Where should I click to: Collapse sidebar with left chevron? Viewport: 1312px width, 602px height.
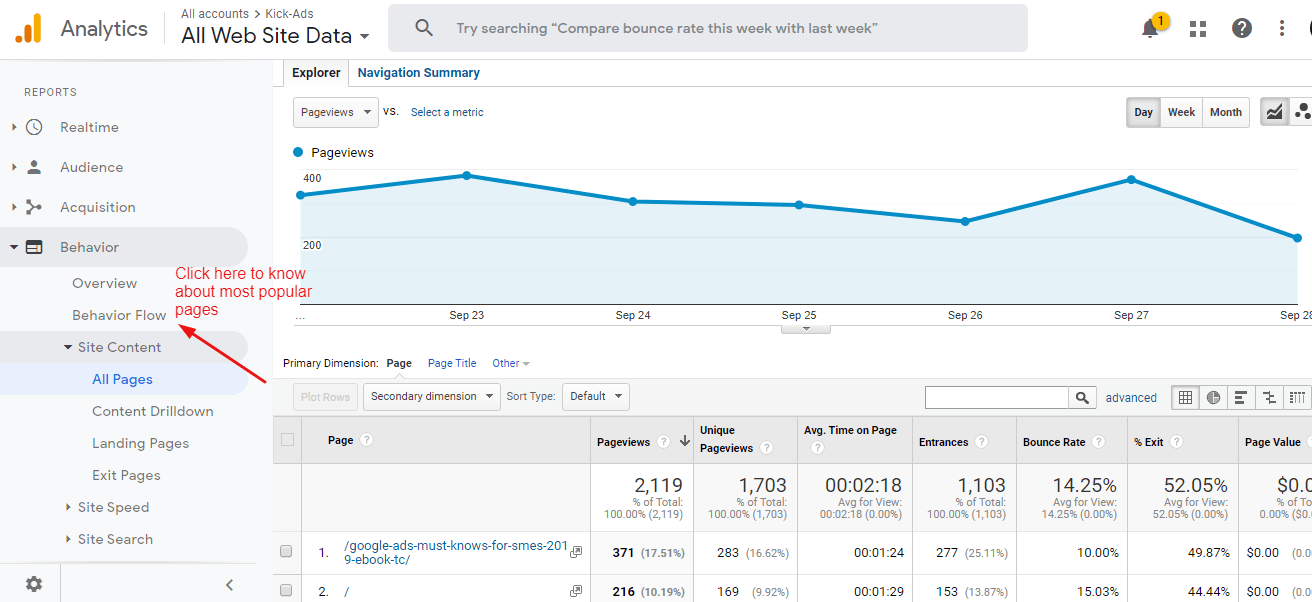coord(229,585)
